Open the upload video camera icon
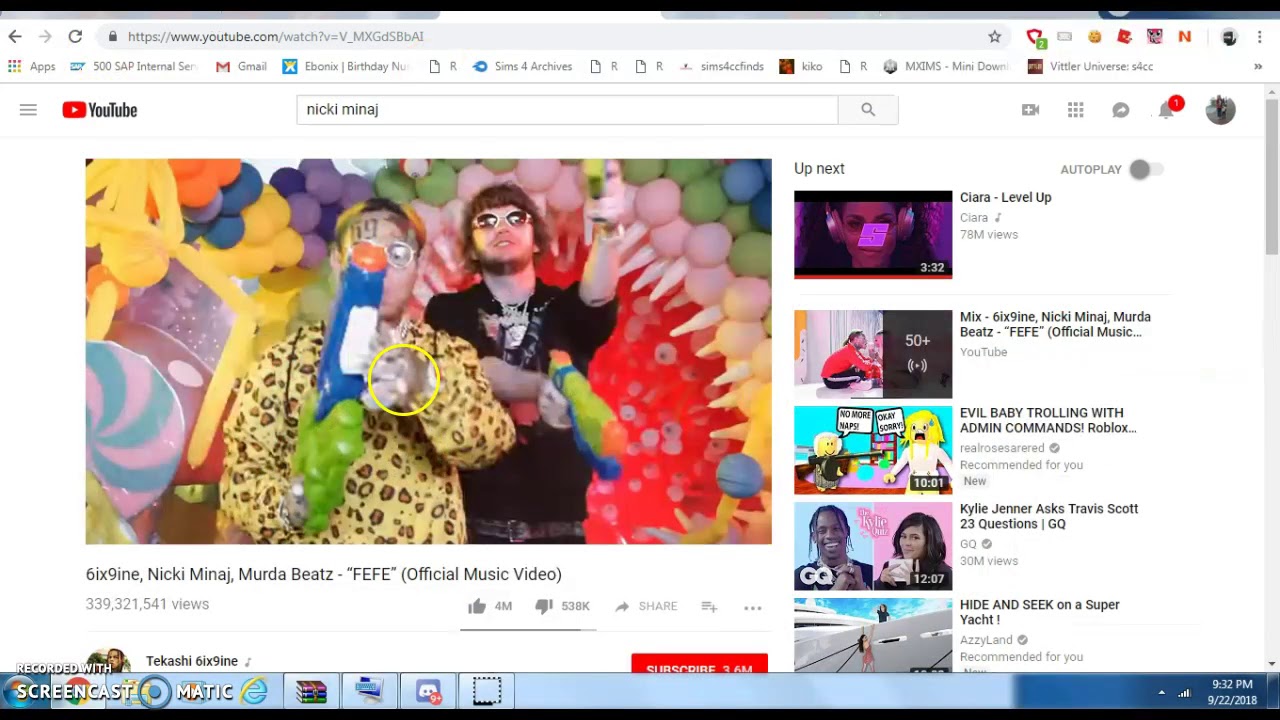 pos(1030,110)
